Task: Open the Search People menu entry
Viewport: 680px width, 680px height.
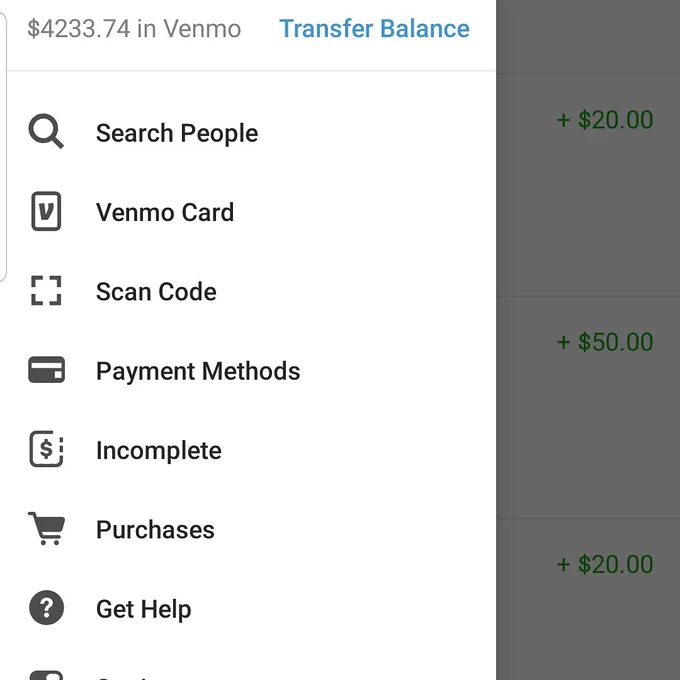Action: 248,132
